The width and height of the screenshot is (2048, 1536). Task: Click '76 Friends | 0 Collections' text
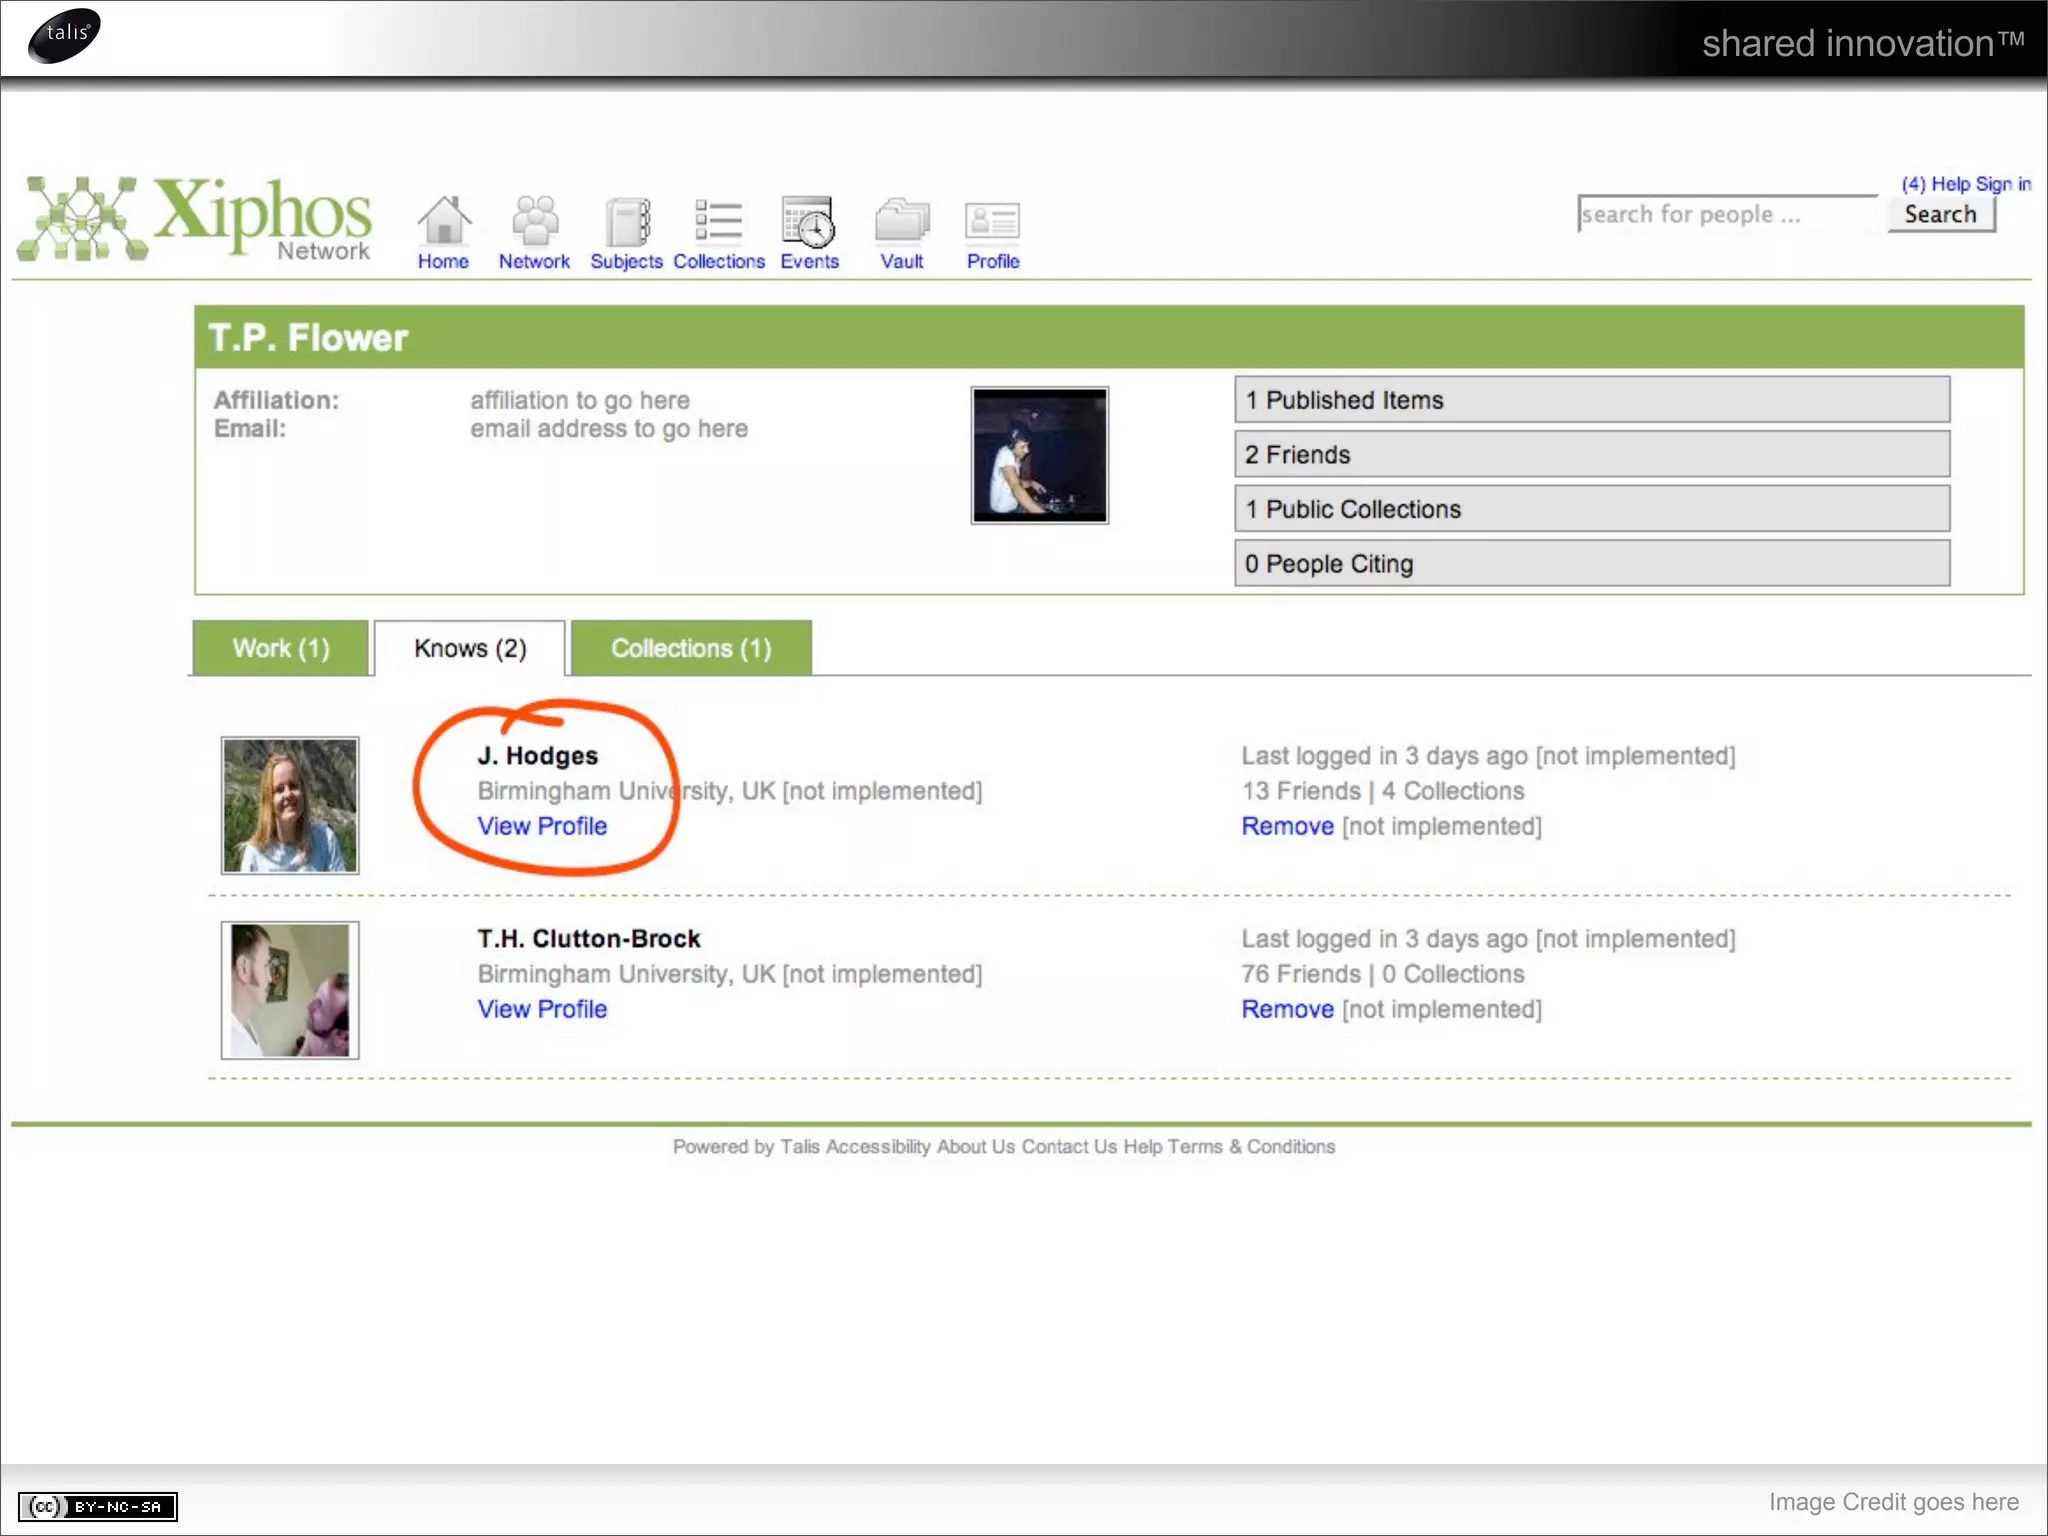point(1383,974)
